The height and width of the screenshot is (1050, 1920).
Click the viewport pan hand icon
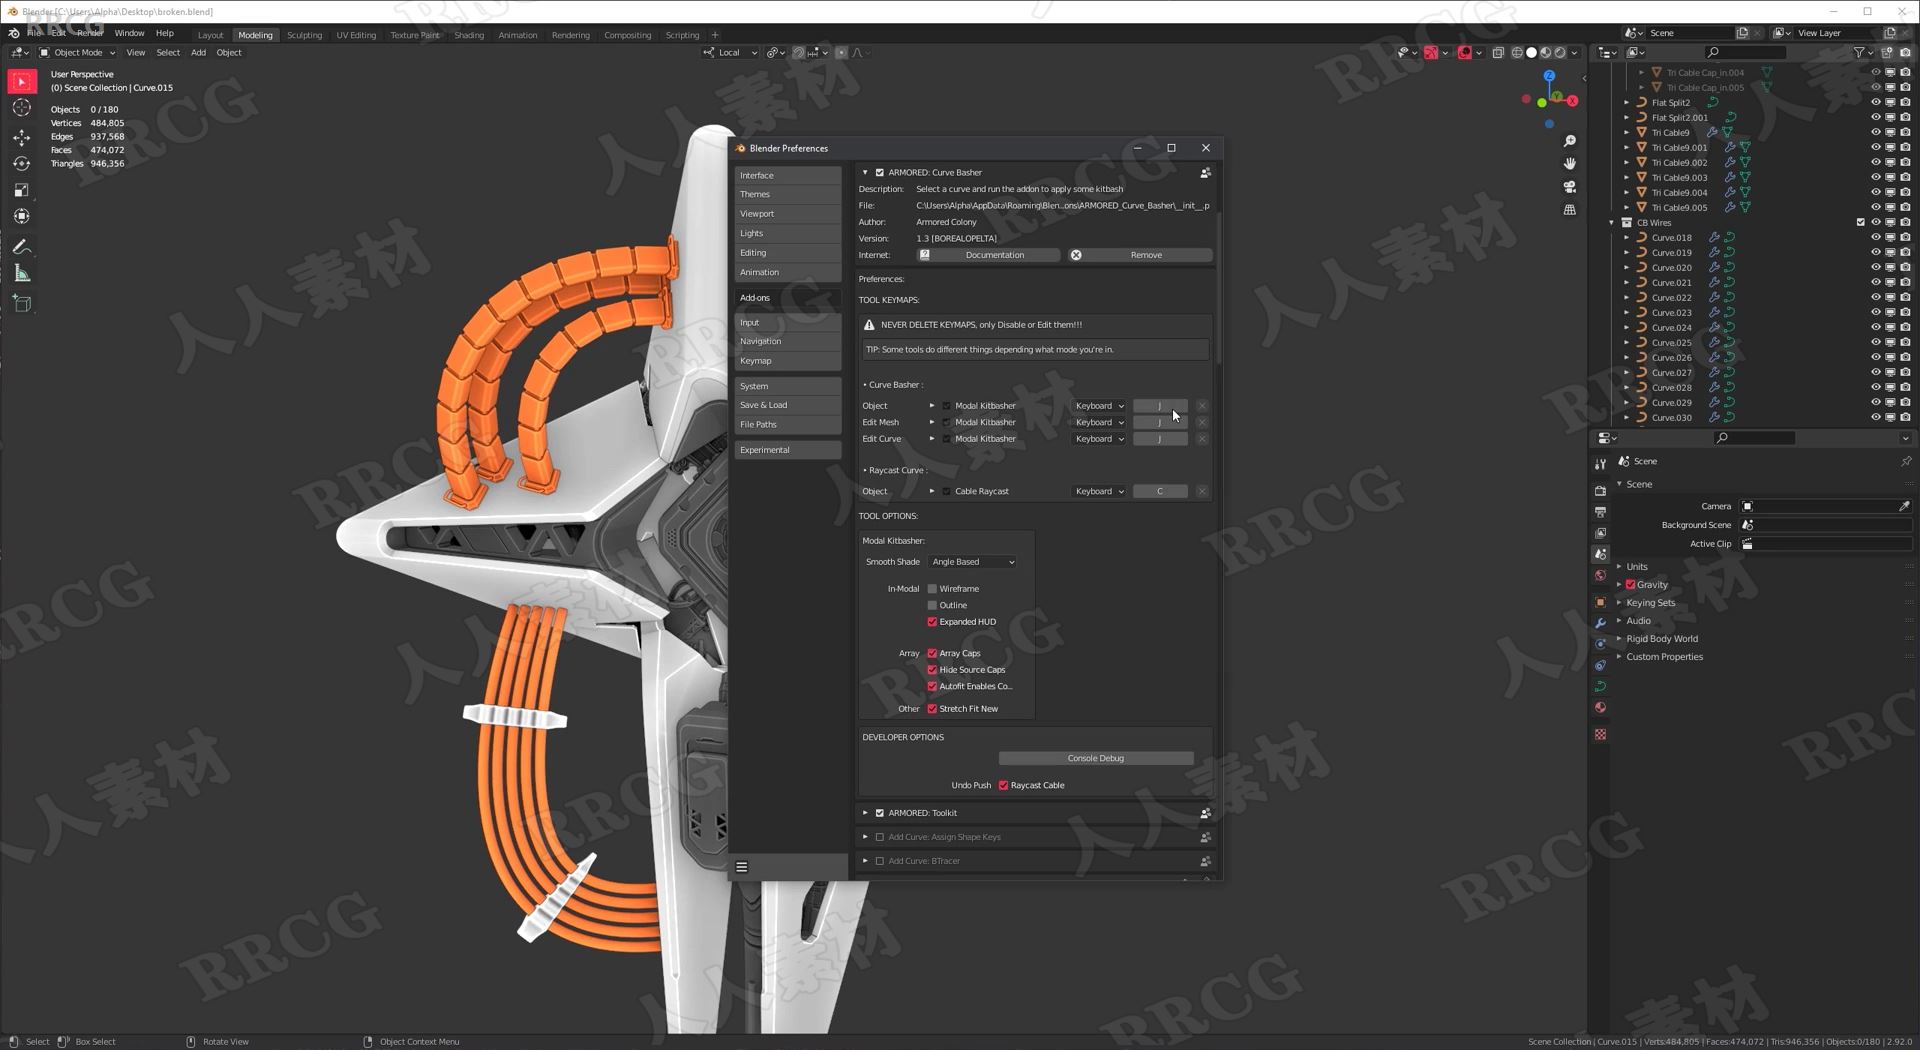coord(1570,164)
